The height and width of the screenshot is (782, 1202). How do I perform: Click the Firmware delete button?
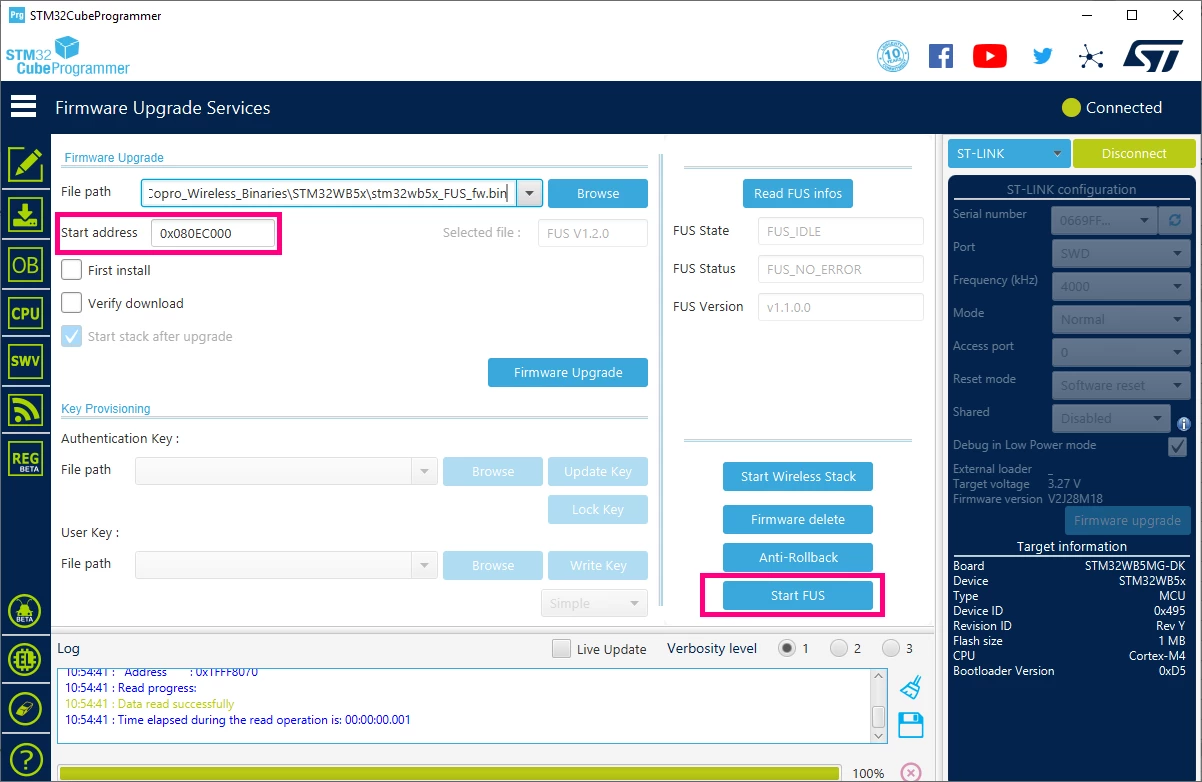pos(798,519)
